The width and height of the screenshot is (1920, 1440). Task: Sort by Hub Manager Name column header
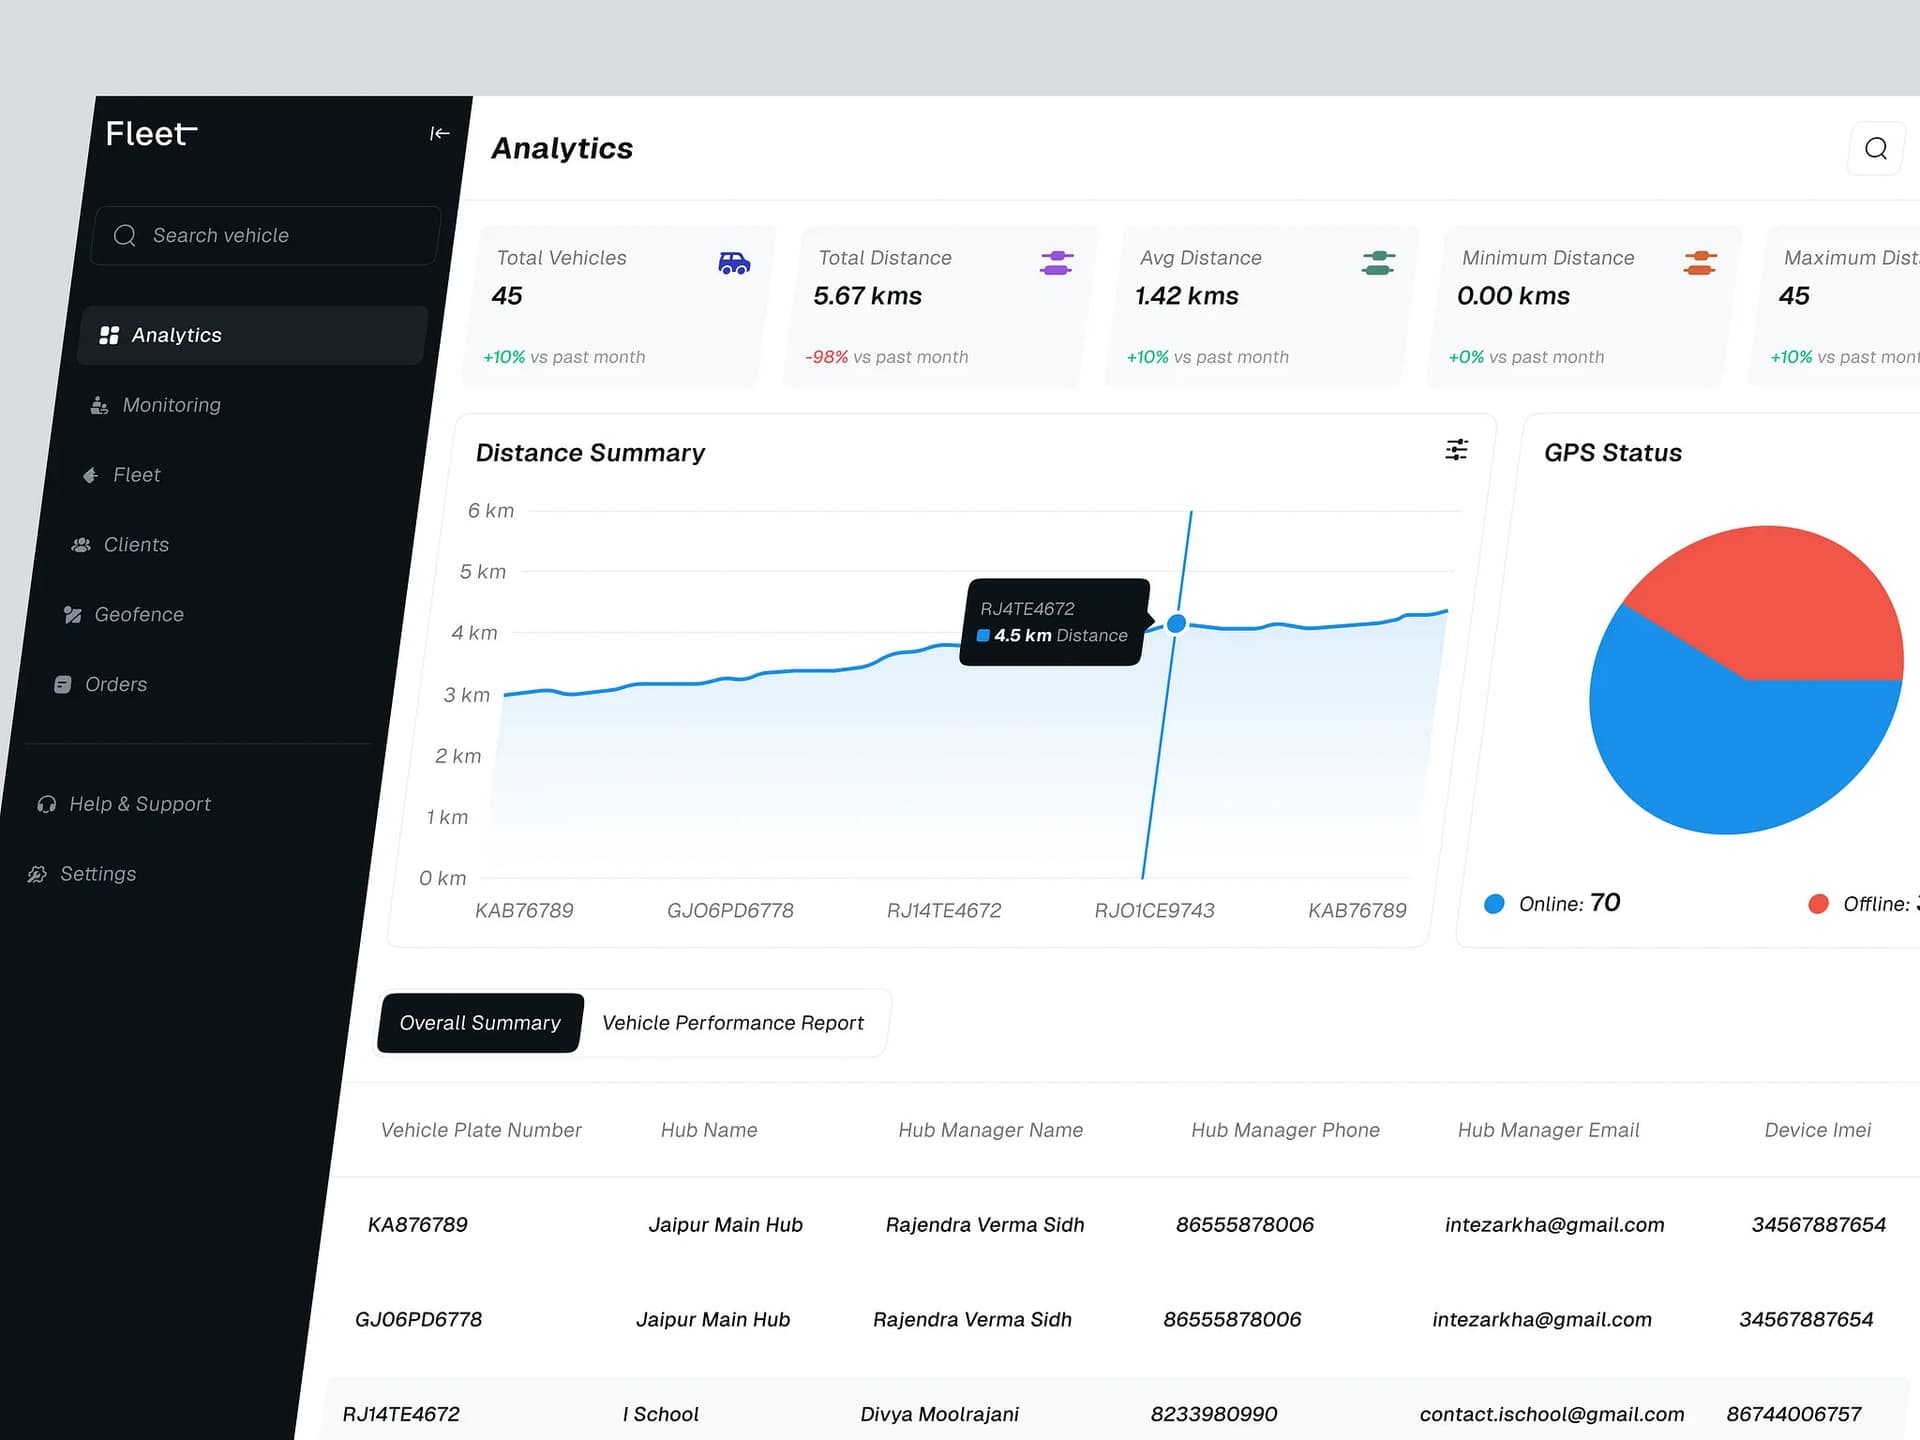(990, 1130)
